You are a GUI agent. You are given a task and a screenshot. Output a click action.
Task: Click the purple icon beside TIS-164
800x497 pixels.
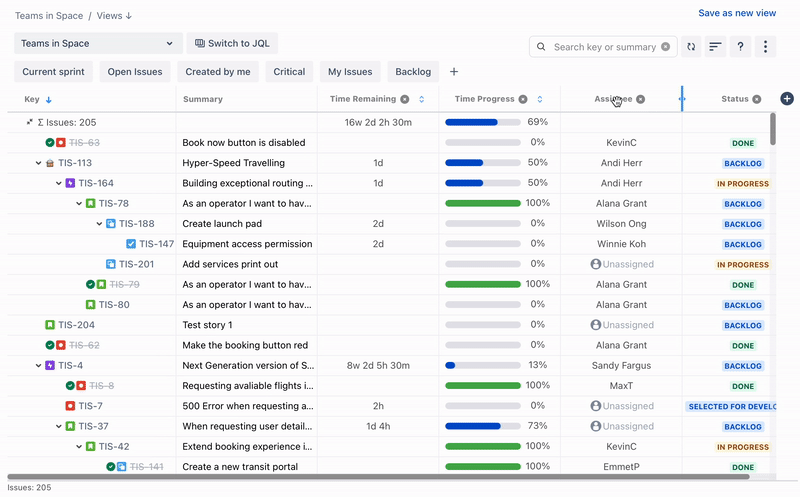(70, 183)
